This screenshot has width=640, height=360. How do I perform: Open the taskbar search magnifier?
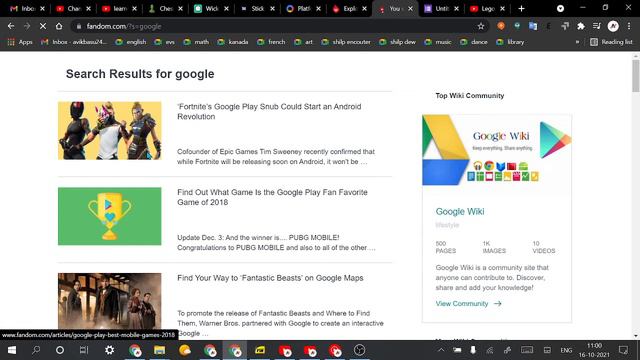(x=36, y=350)
